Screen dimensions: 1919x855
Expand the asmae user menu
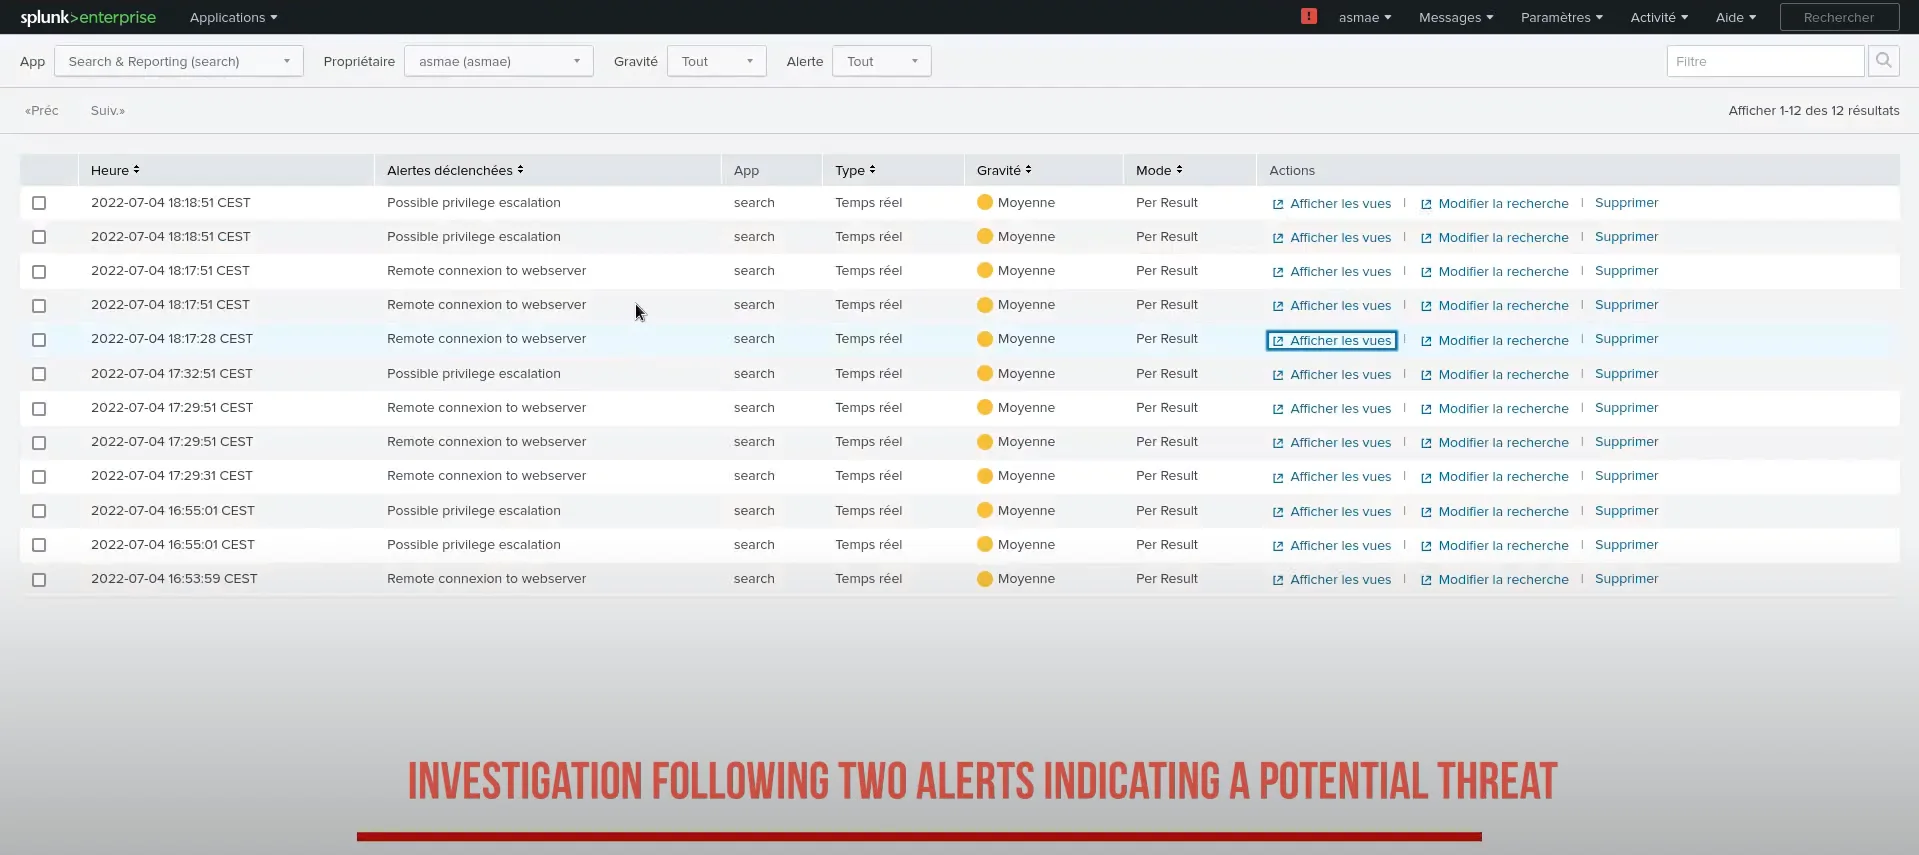coord(1364,17)
